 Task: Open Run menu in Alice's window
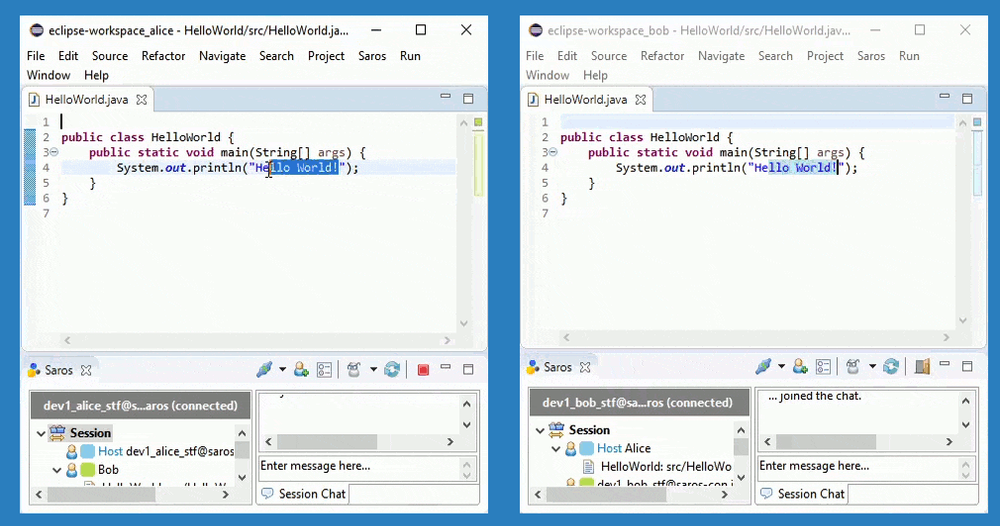coord(410,56)
